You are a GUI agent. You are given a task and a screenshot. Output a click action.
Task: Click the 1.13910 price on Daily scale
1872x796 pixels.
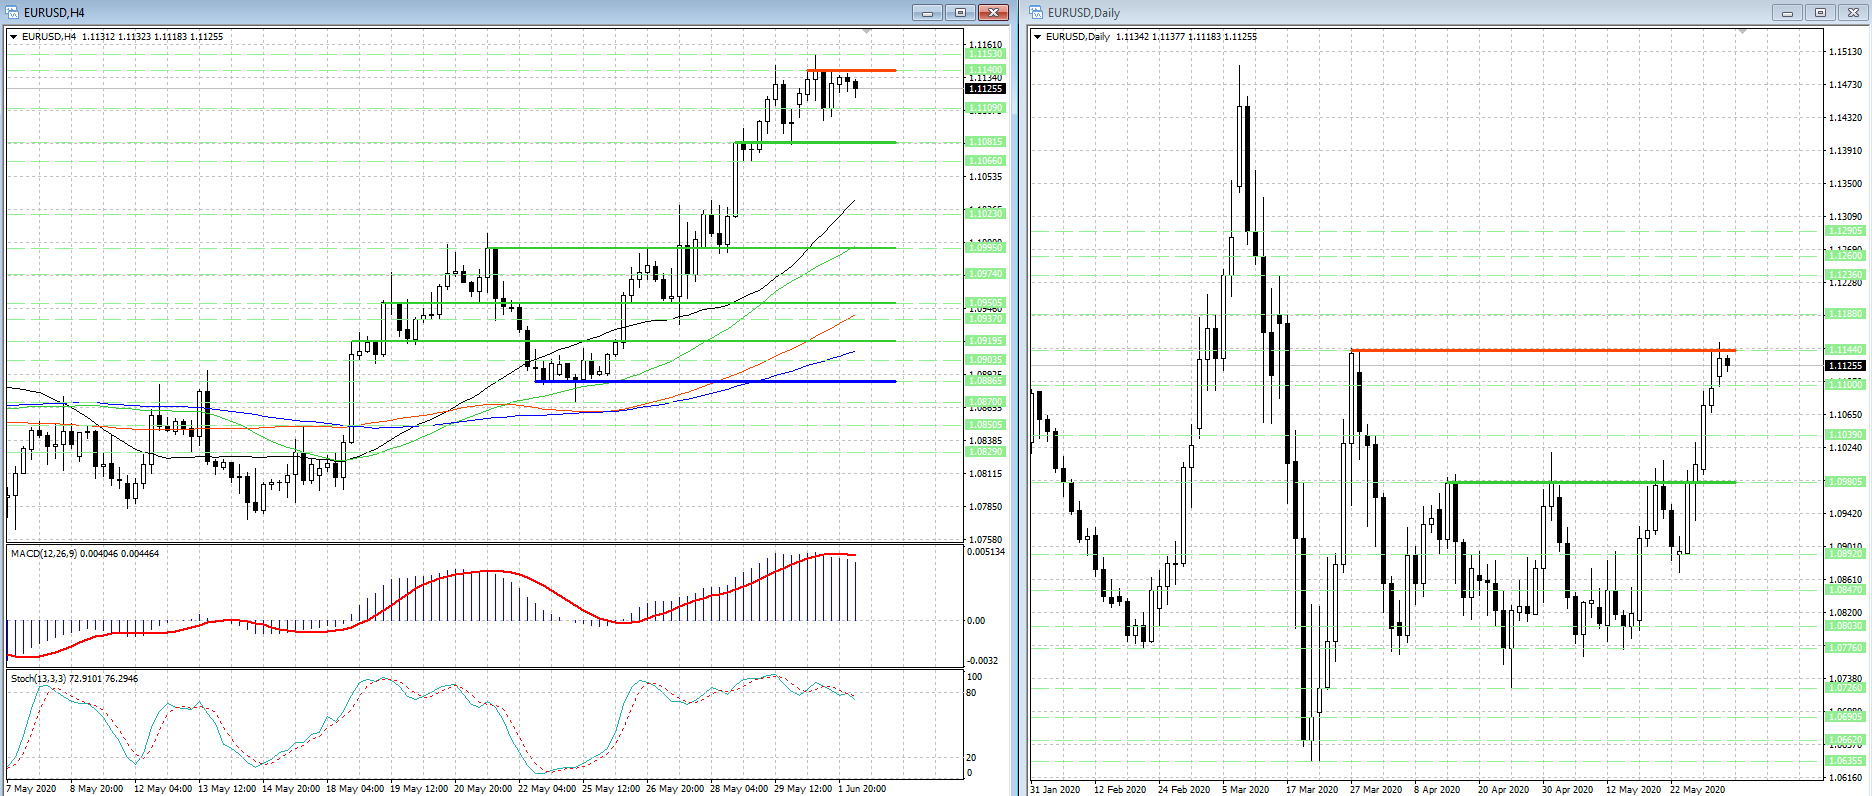click(1846, 151)
